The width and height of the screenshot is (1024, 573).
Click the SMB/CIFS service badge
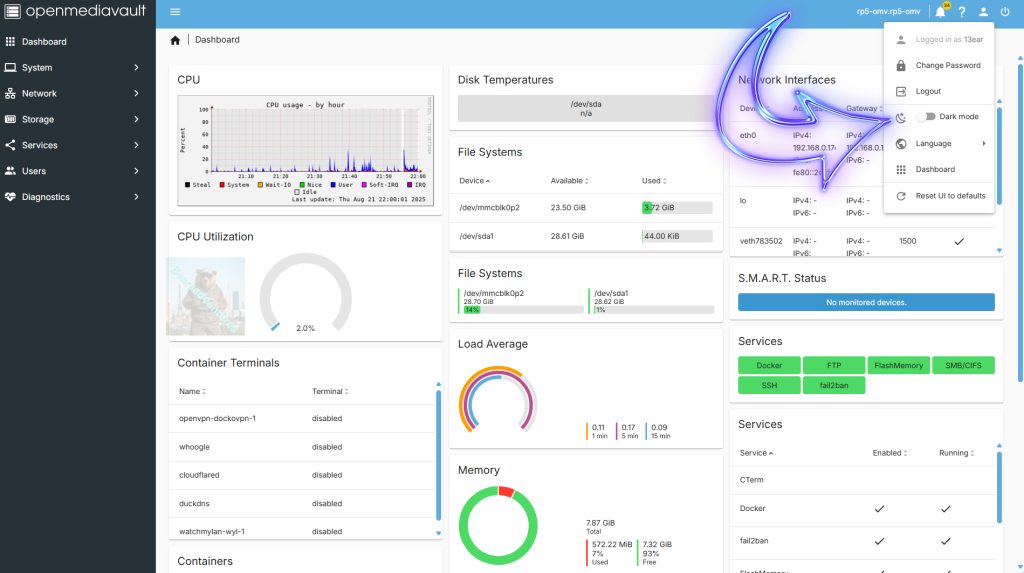point(963,366)
